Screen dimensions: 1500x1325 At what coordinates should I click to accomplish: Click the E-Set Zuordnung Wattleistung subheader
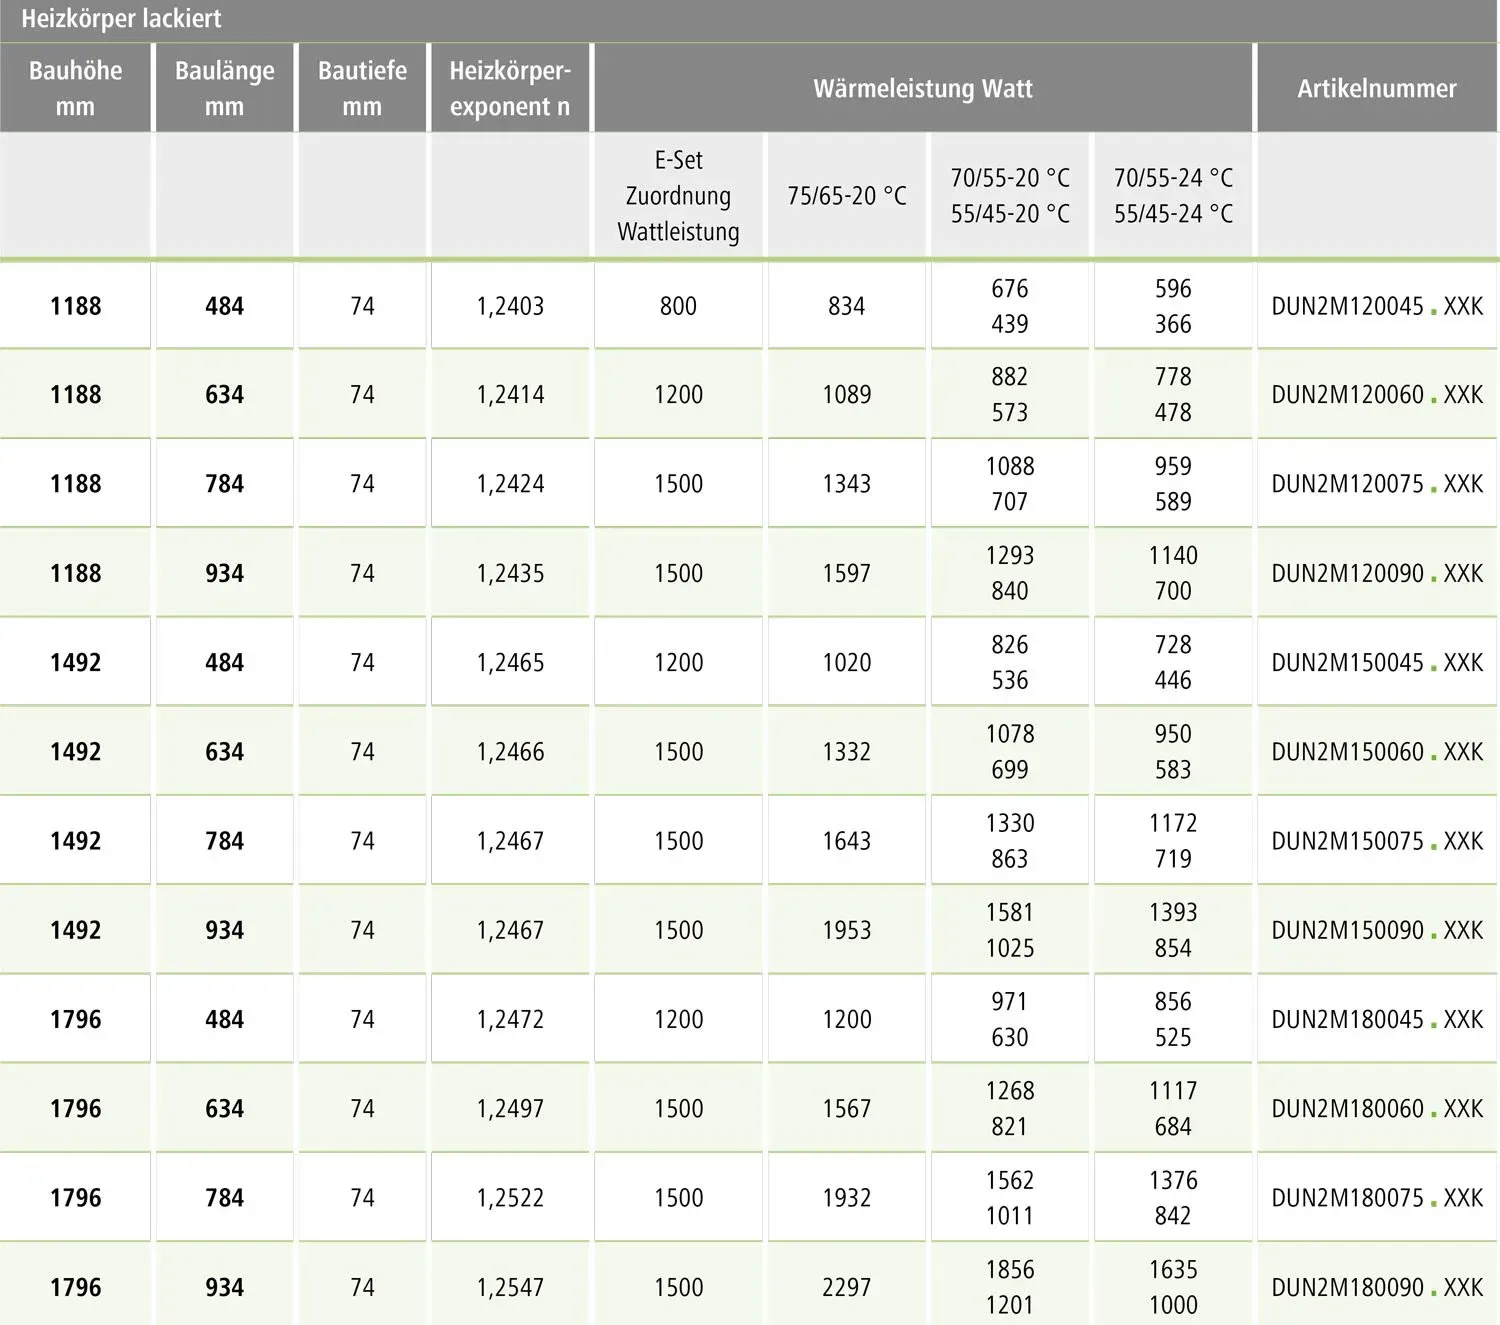pos(678,196)
